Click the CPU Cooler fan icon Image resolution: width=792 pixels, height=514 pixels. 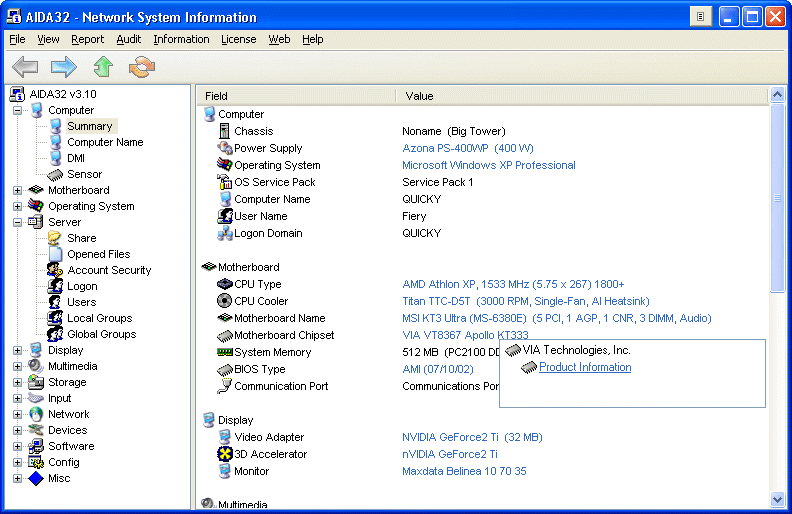click(x=224, y=301)
